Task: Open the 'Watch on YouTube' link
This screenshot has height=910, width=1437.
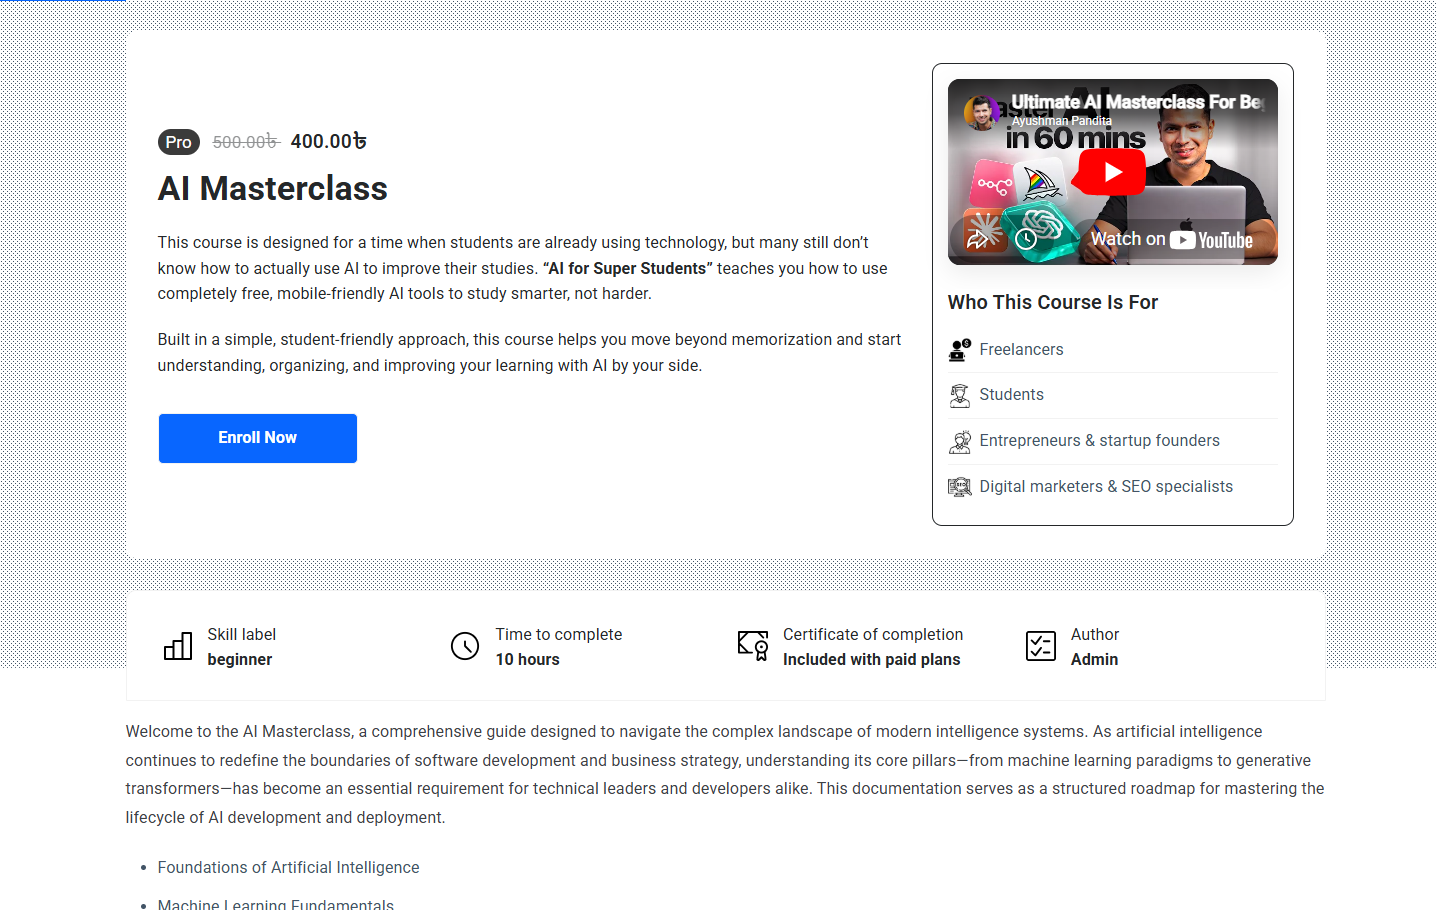Action: (1171, 240)
